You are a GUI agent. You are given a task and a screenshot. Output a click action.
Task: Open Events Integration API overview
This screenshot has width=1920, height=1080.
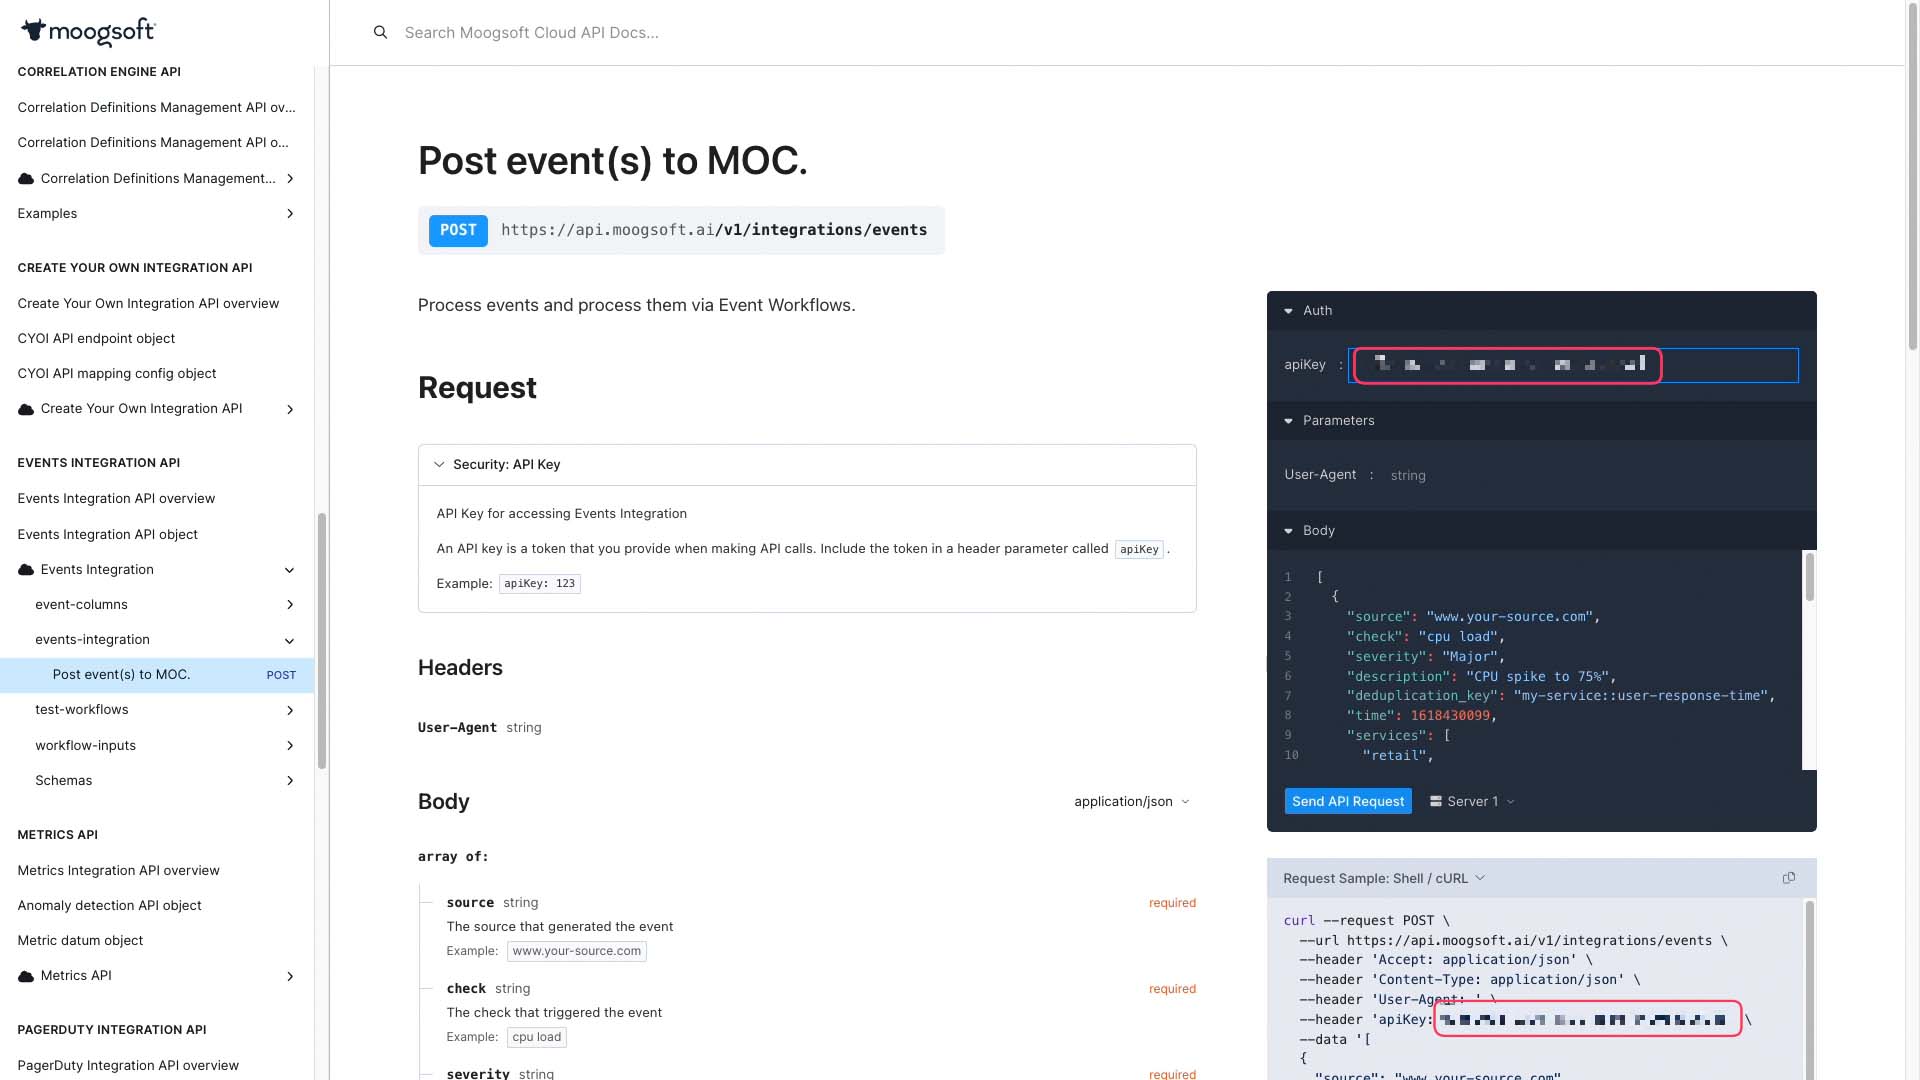(116, 499)
